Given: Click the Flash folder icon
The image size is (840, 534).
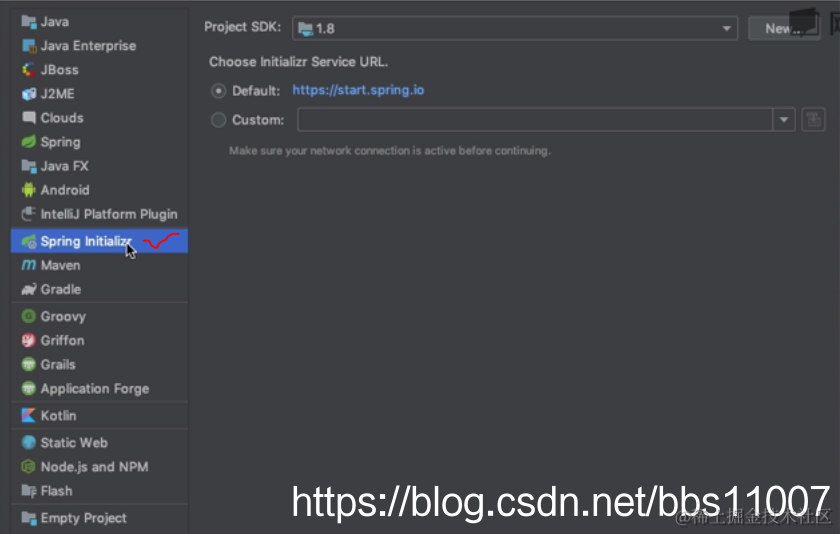Looking at the screenshot, I should click(x=28, y=491).
